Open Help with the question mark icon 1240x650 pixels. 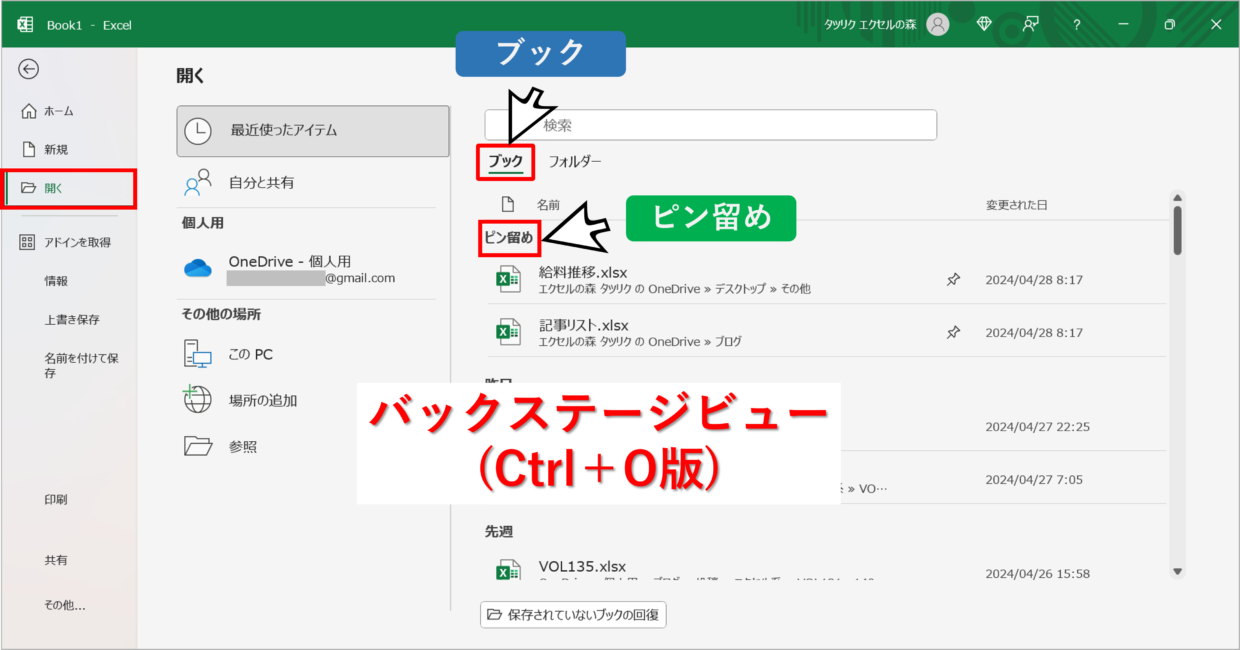[1077, 25]
